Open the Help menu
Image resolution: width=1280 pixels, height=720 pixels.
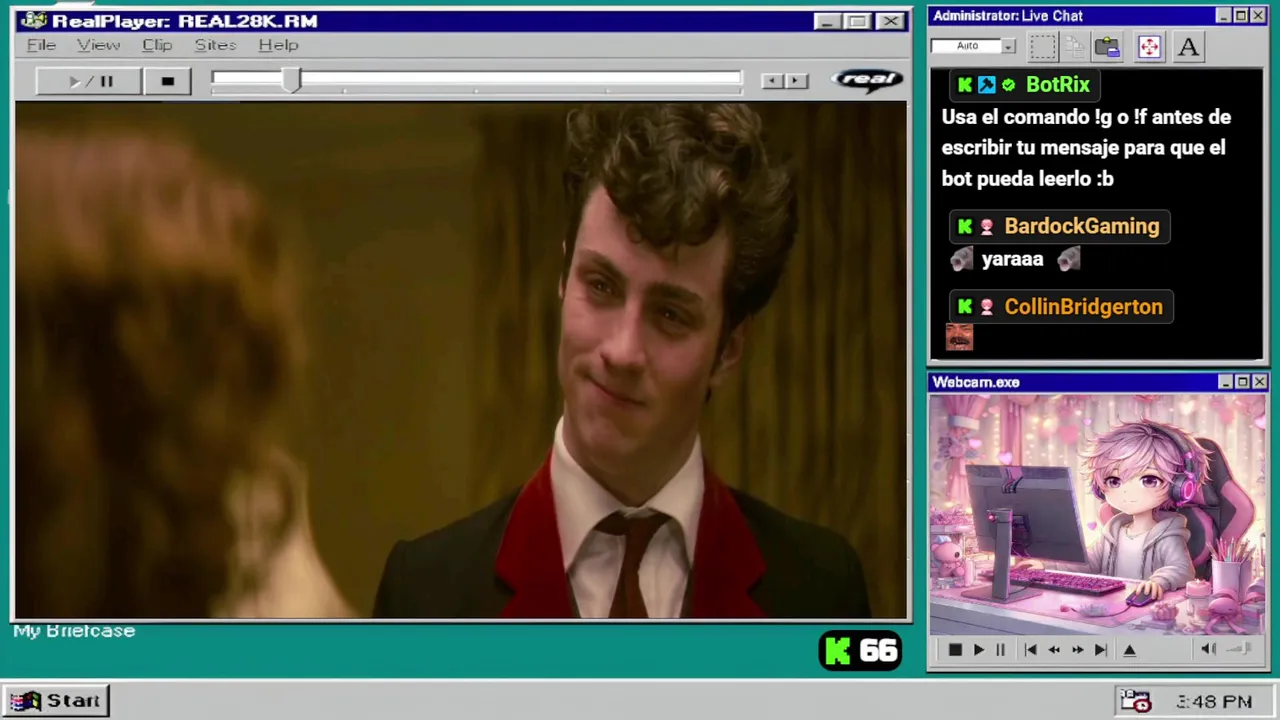pyautogui.click(x=278, y=45)
